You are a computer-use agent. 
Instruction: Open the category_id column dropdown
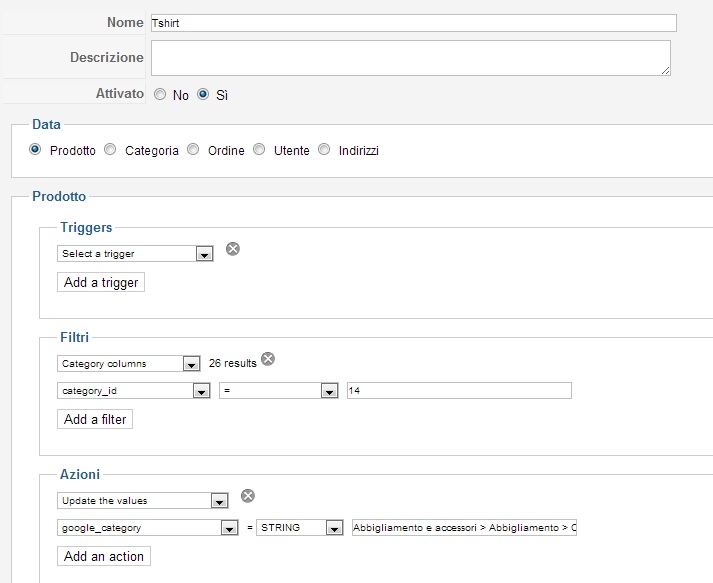click(134, 391)
